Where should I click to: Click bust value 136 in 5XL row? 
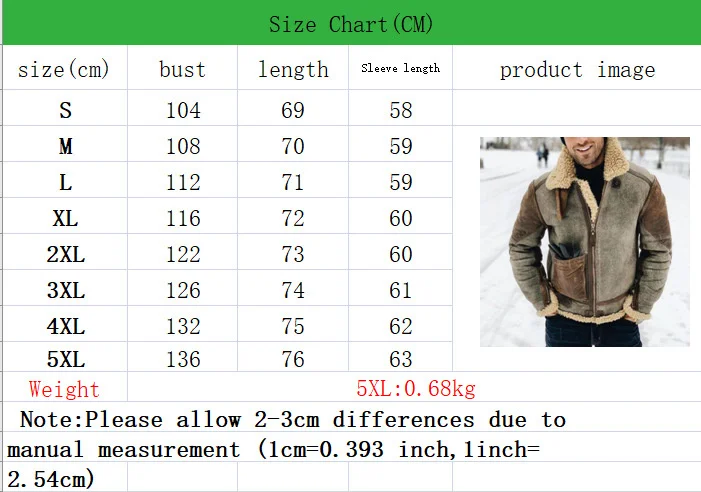pyautogui.click(x=182, y=357)
